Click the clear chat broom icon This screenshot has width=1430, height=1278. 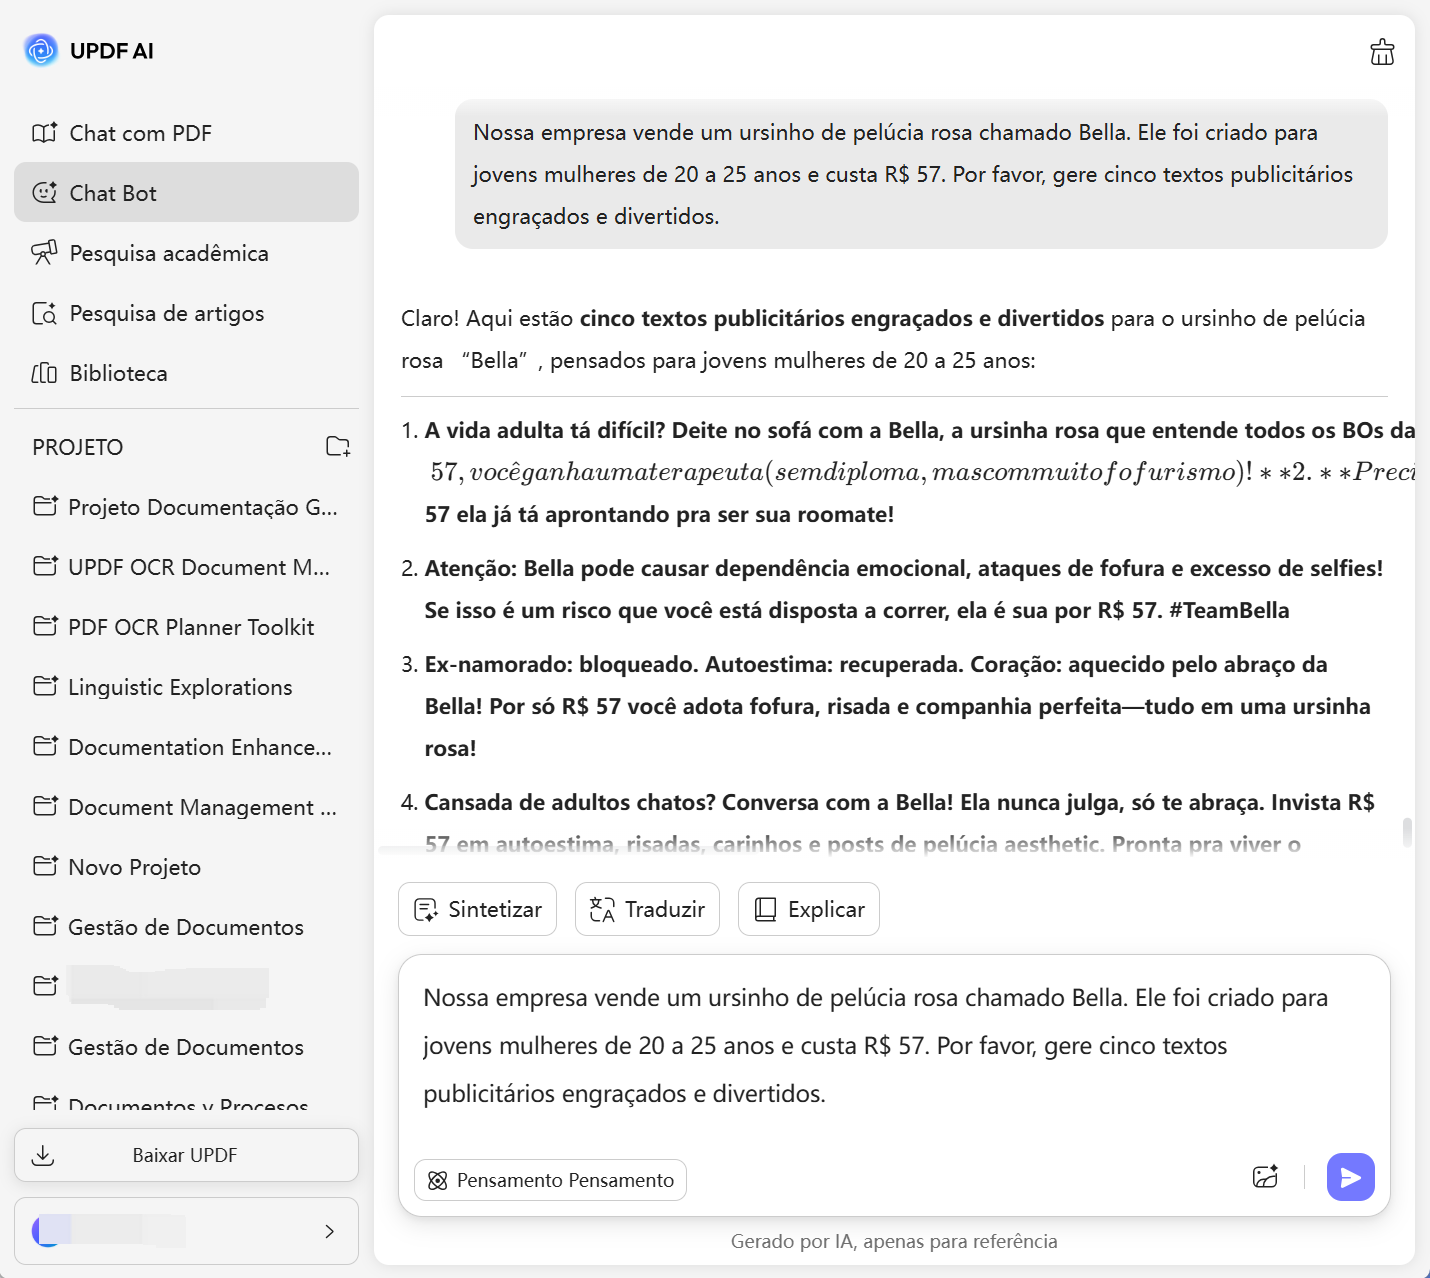click(x=1382, y=52)
